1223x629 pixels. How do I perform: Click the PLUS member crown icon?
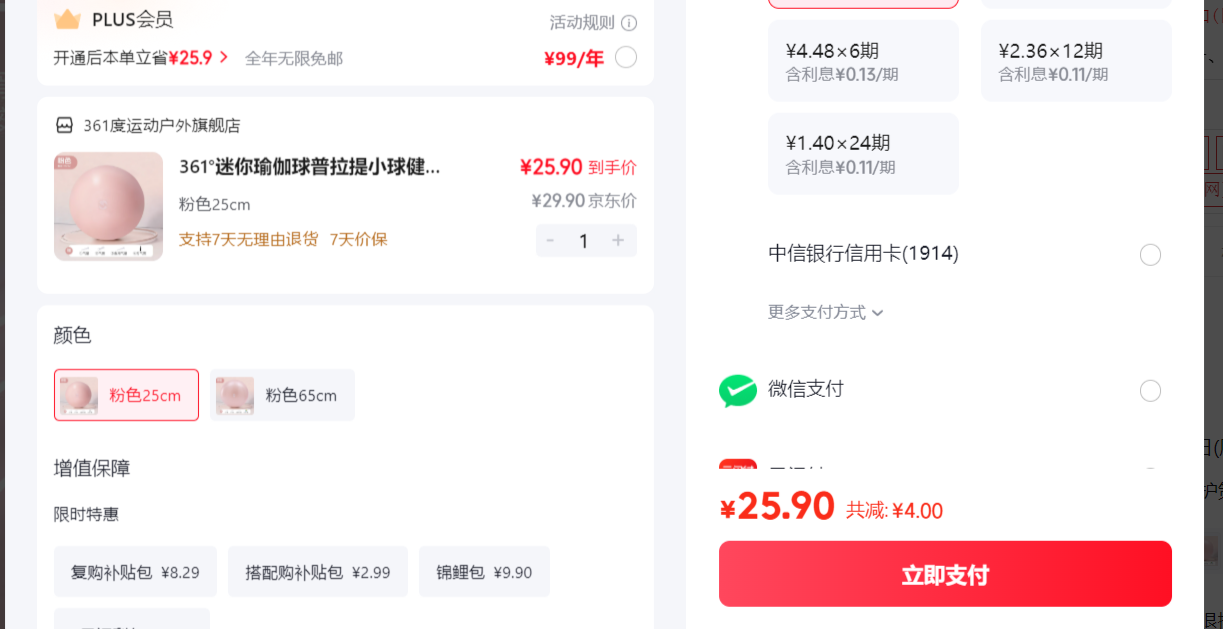coord(67,19)
